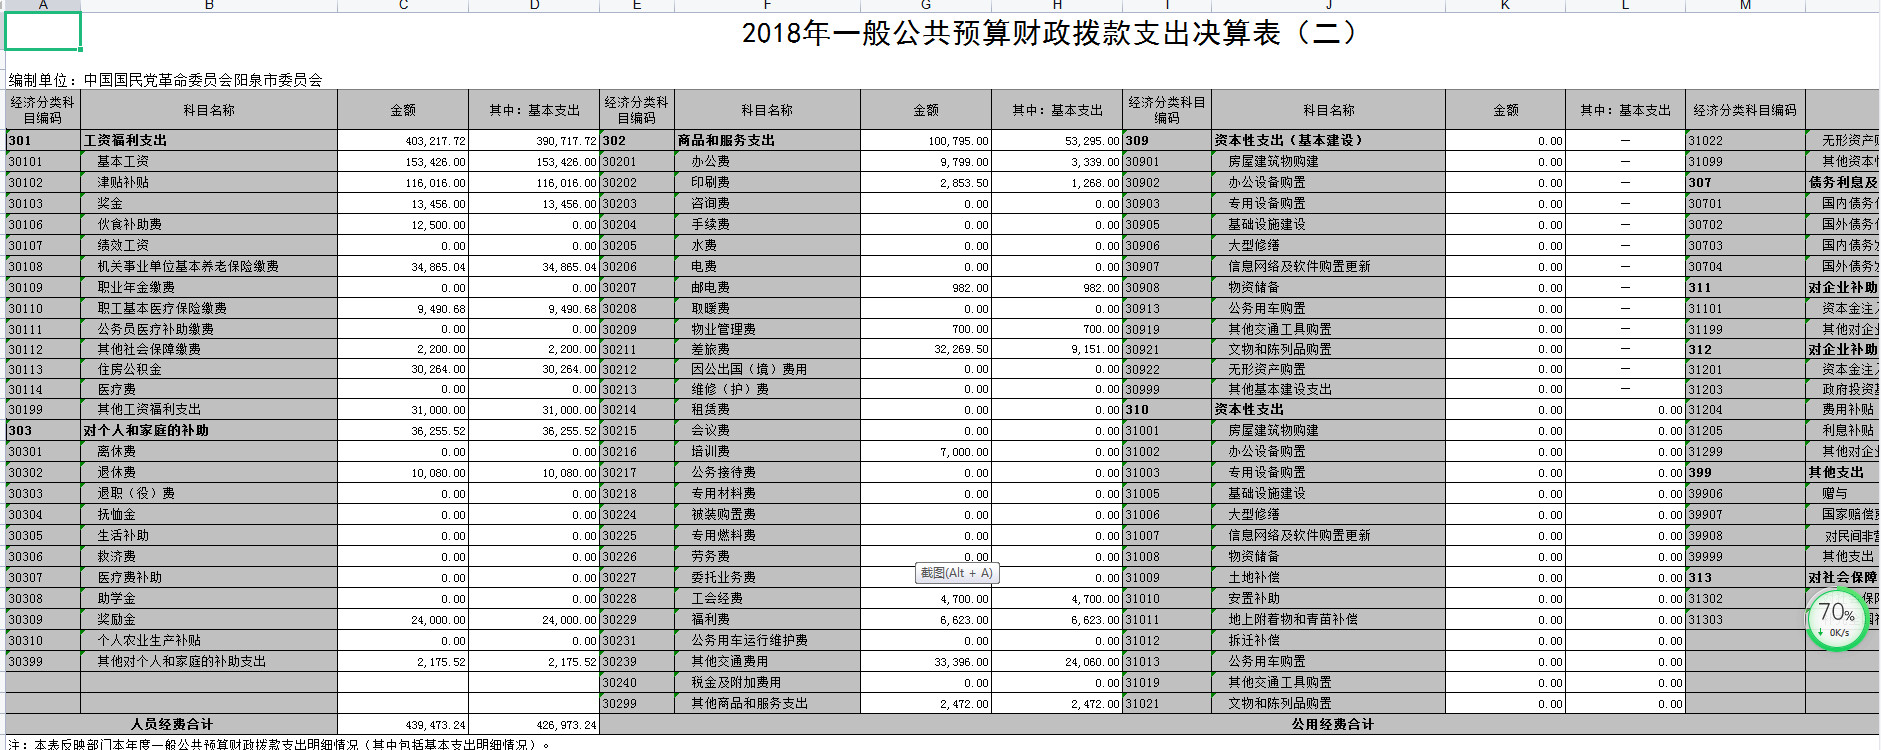Image resolution: width=1881 pixels, height=750 pixels.
Task: Click the 印刷费 cell
Action: pos(767,183)
